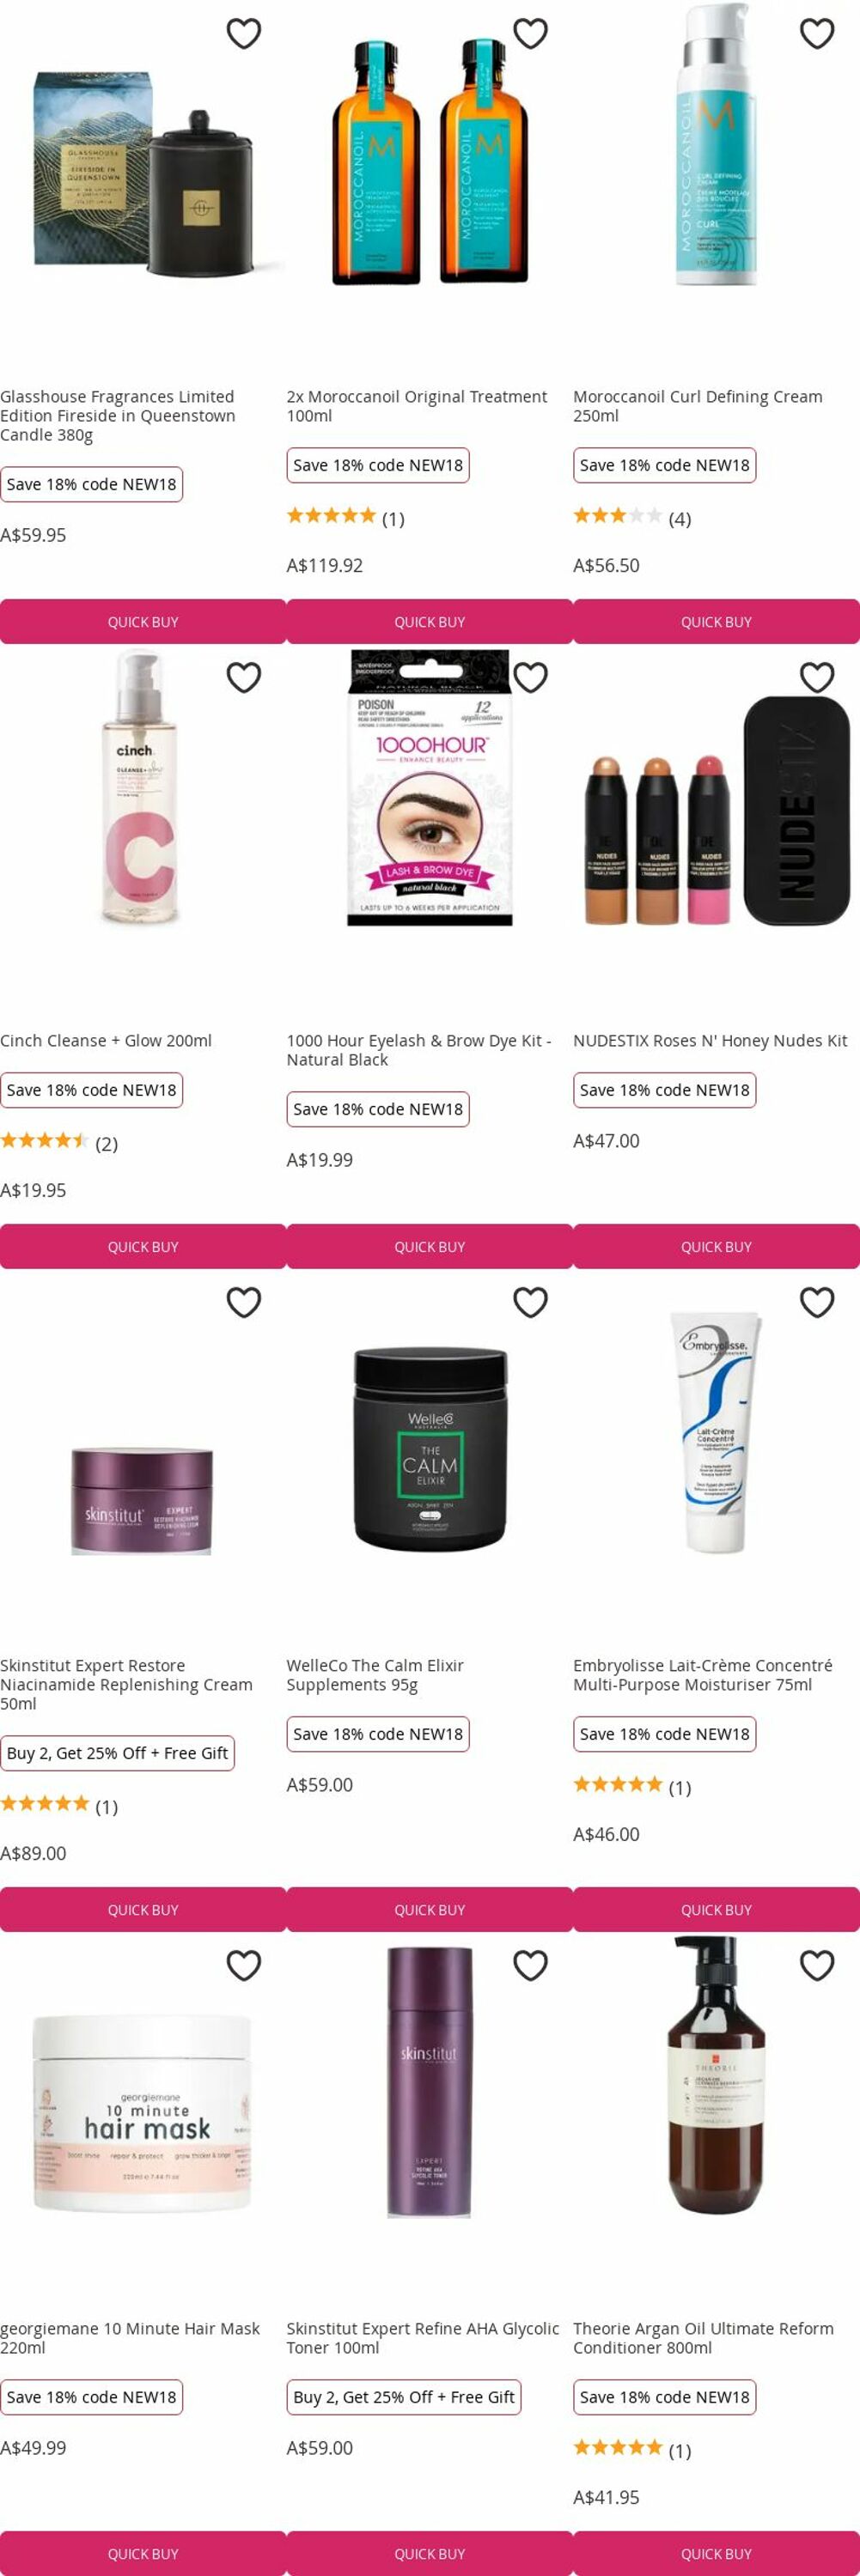Screen dimensions: 860x2576
Task: View the Buy 2, Get 25% Off offer on Skinstitut cream
Action: pos(117,1753)
